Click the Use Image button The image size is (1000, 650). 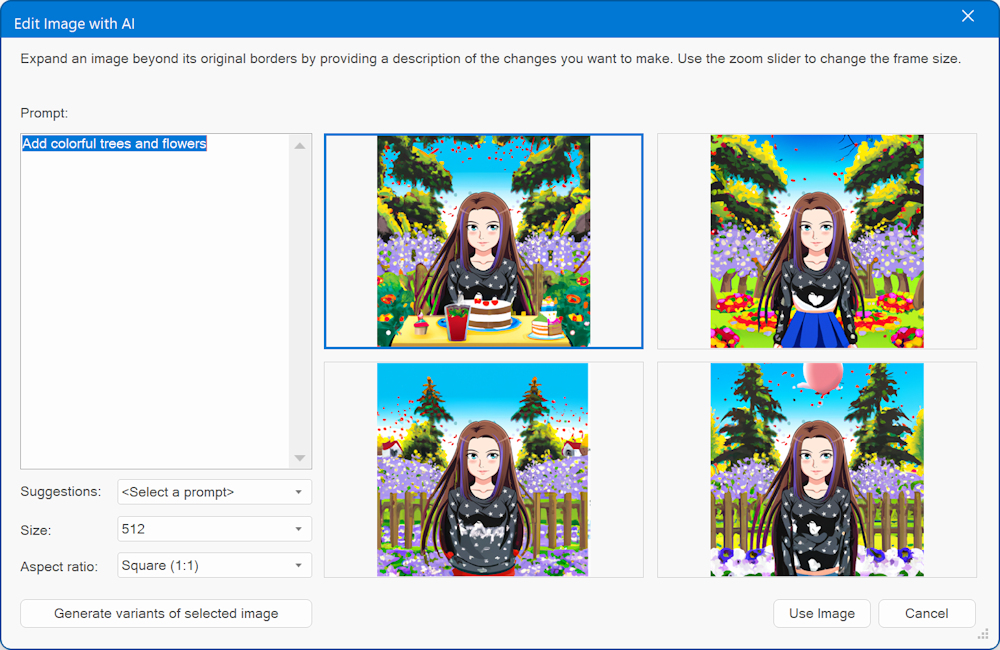pos(821,613)
